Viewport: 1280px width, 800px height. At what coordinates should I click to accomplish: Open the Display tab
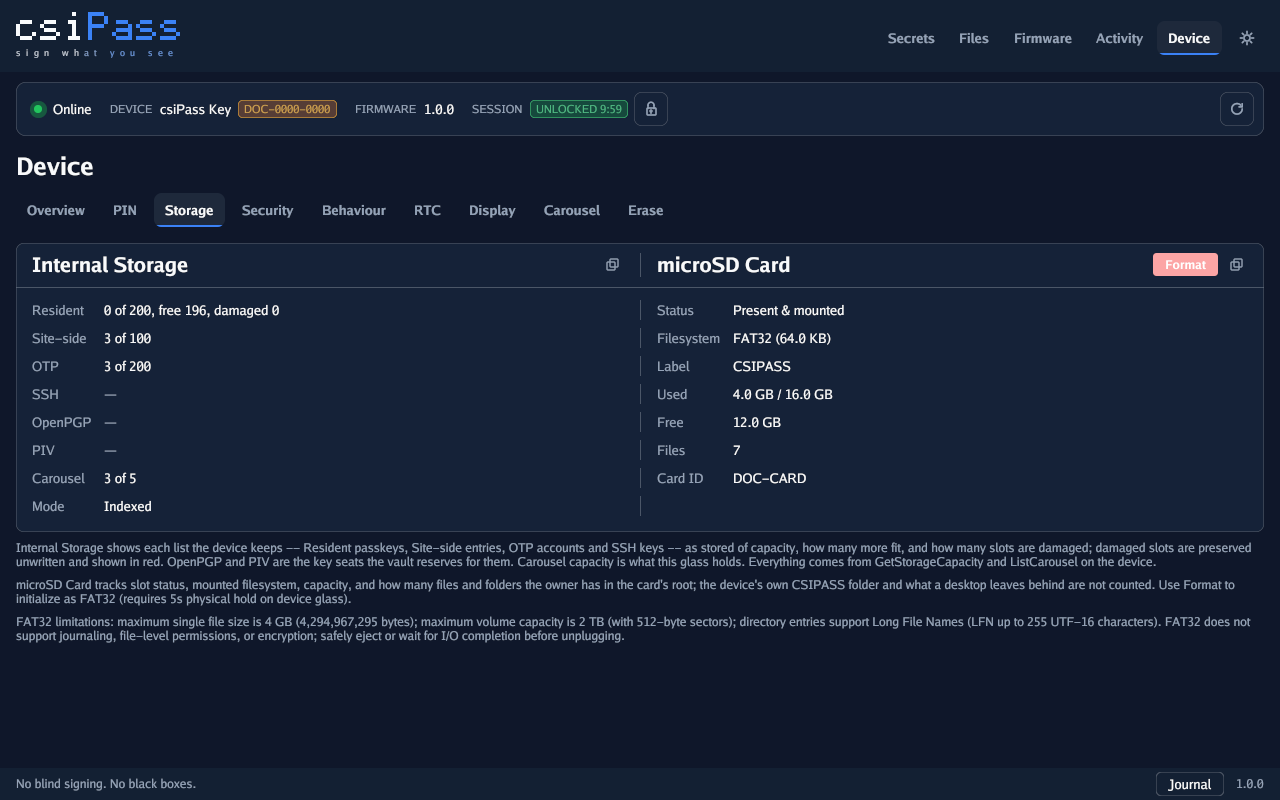pos(492,210)
